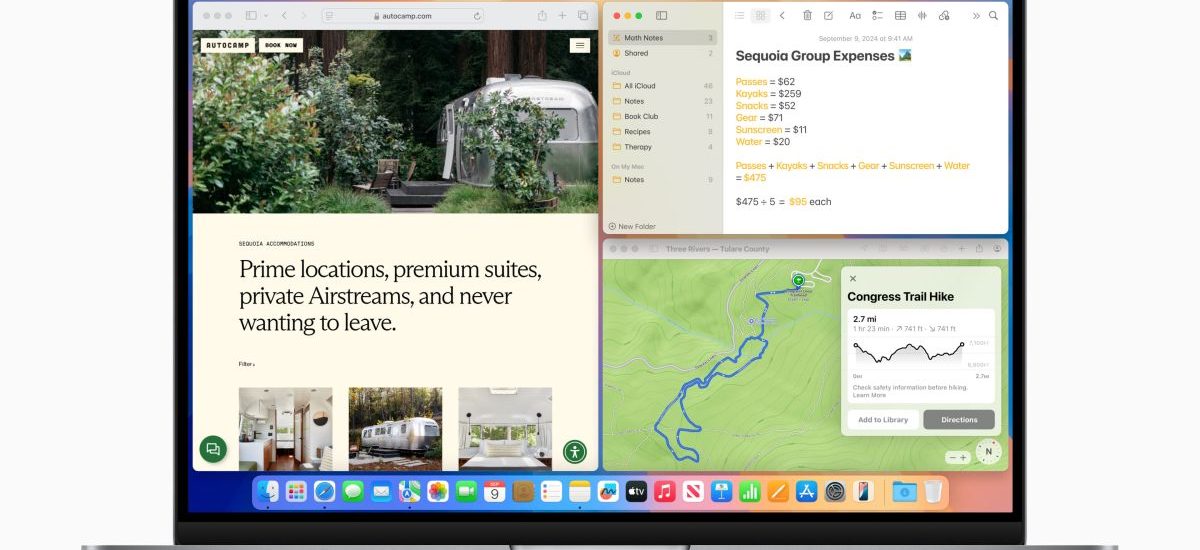Viewport: 1200px width, 550px height.
Task: Create a new note with compose icon
Action: (828, 16)
